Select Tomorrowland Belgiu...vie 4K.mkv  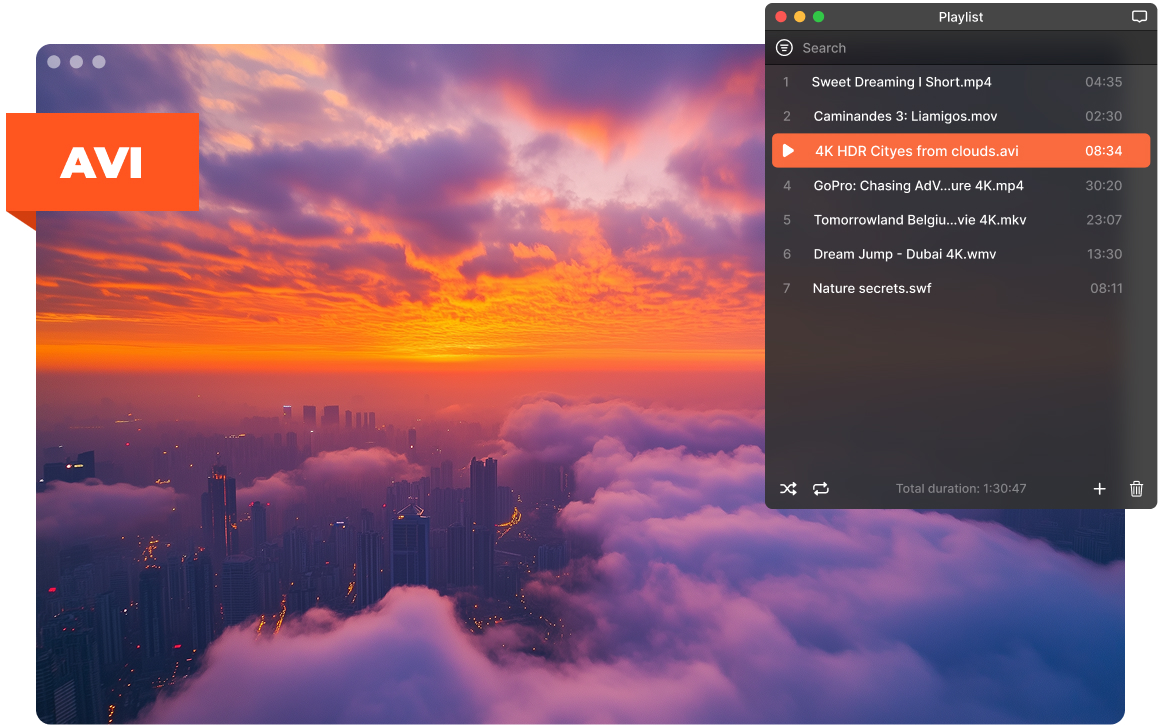pos(961,220)
